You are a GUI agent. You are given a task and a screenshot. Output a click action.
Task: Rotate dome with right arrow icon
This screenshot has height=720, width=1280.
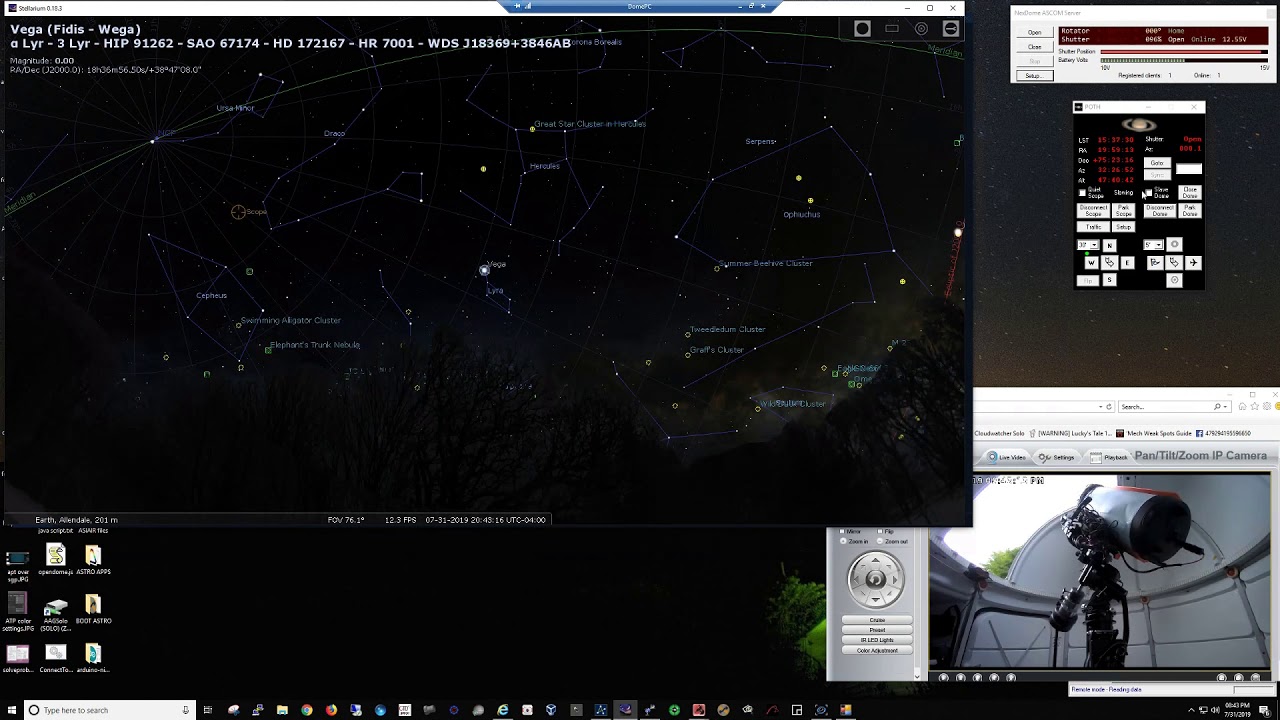coord(1193,262)
